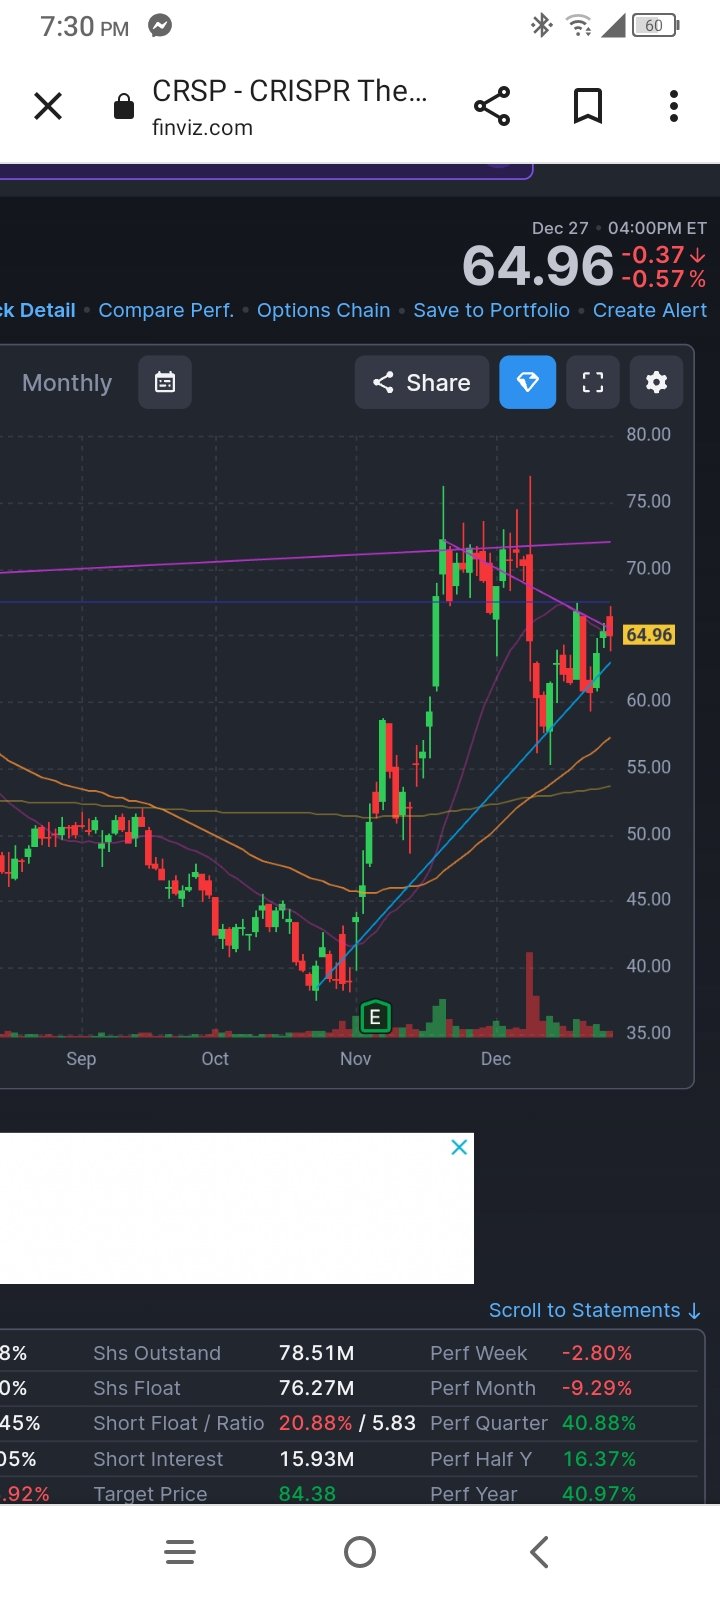The height and width of the screenshot is (1600, 720).
Task: Tap Android home circle button
Action: [360, 1552]
